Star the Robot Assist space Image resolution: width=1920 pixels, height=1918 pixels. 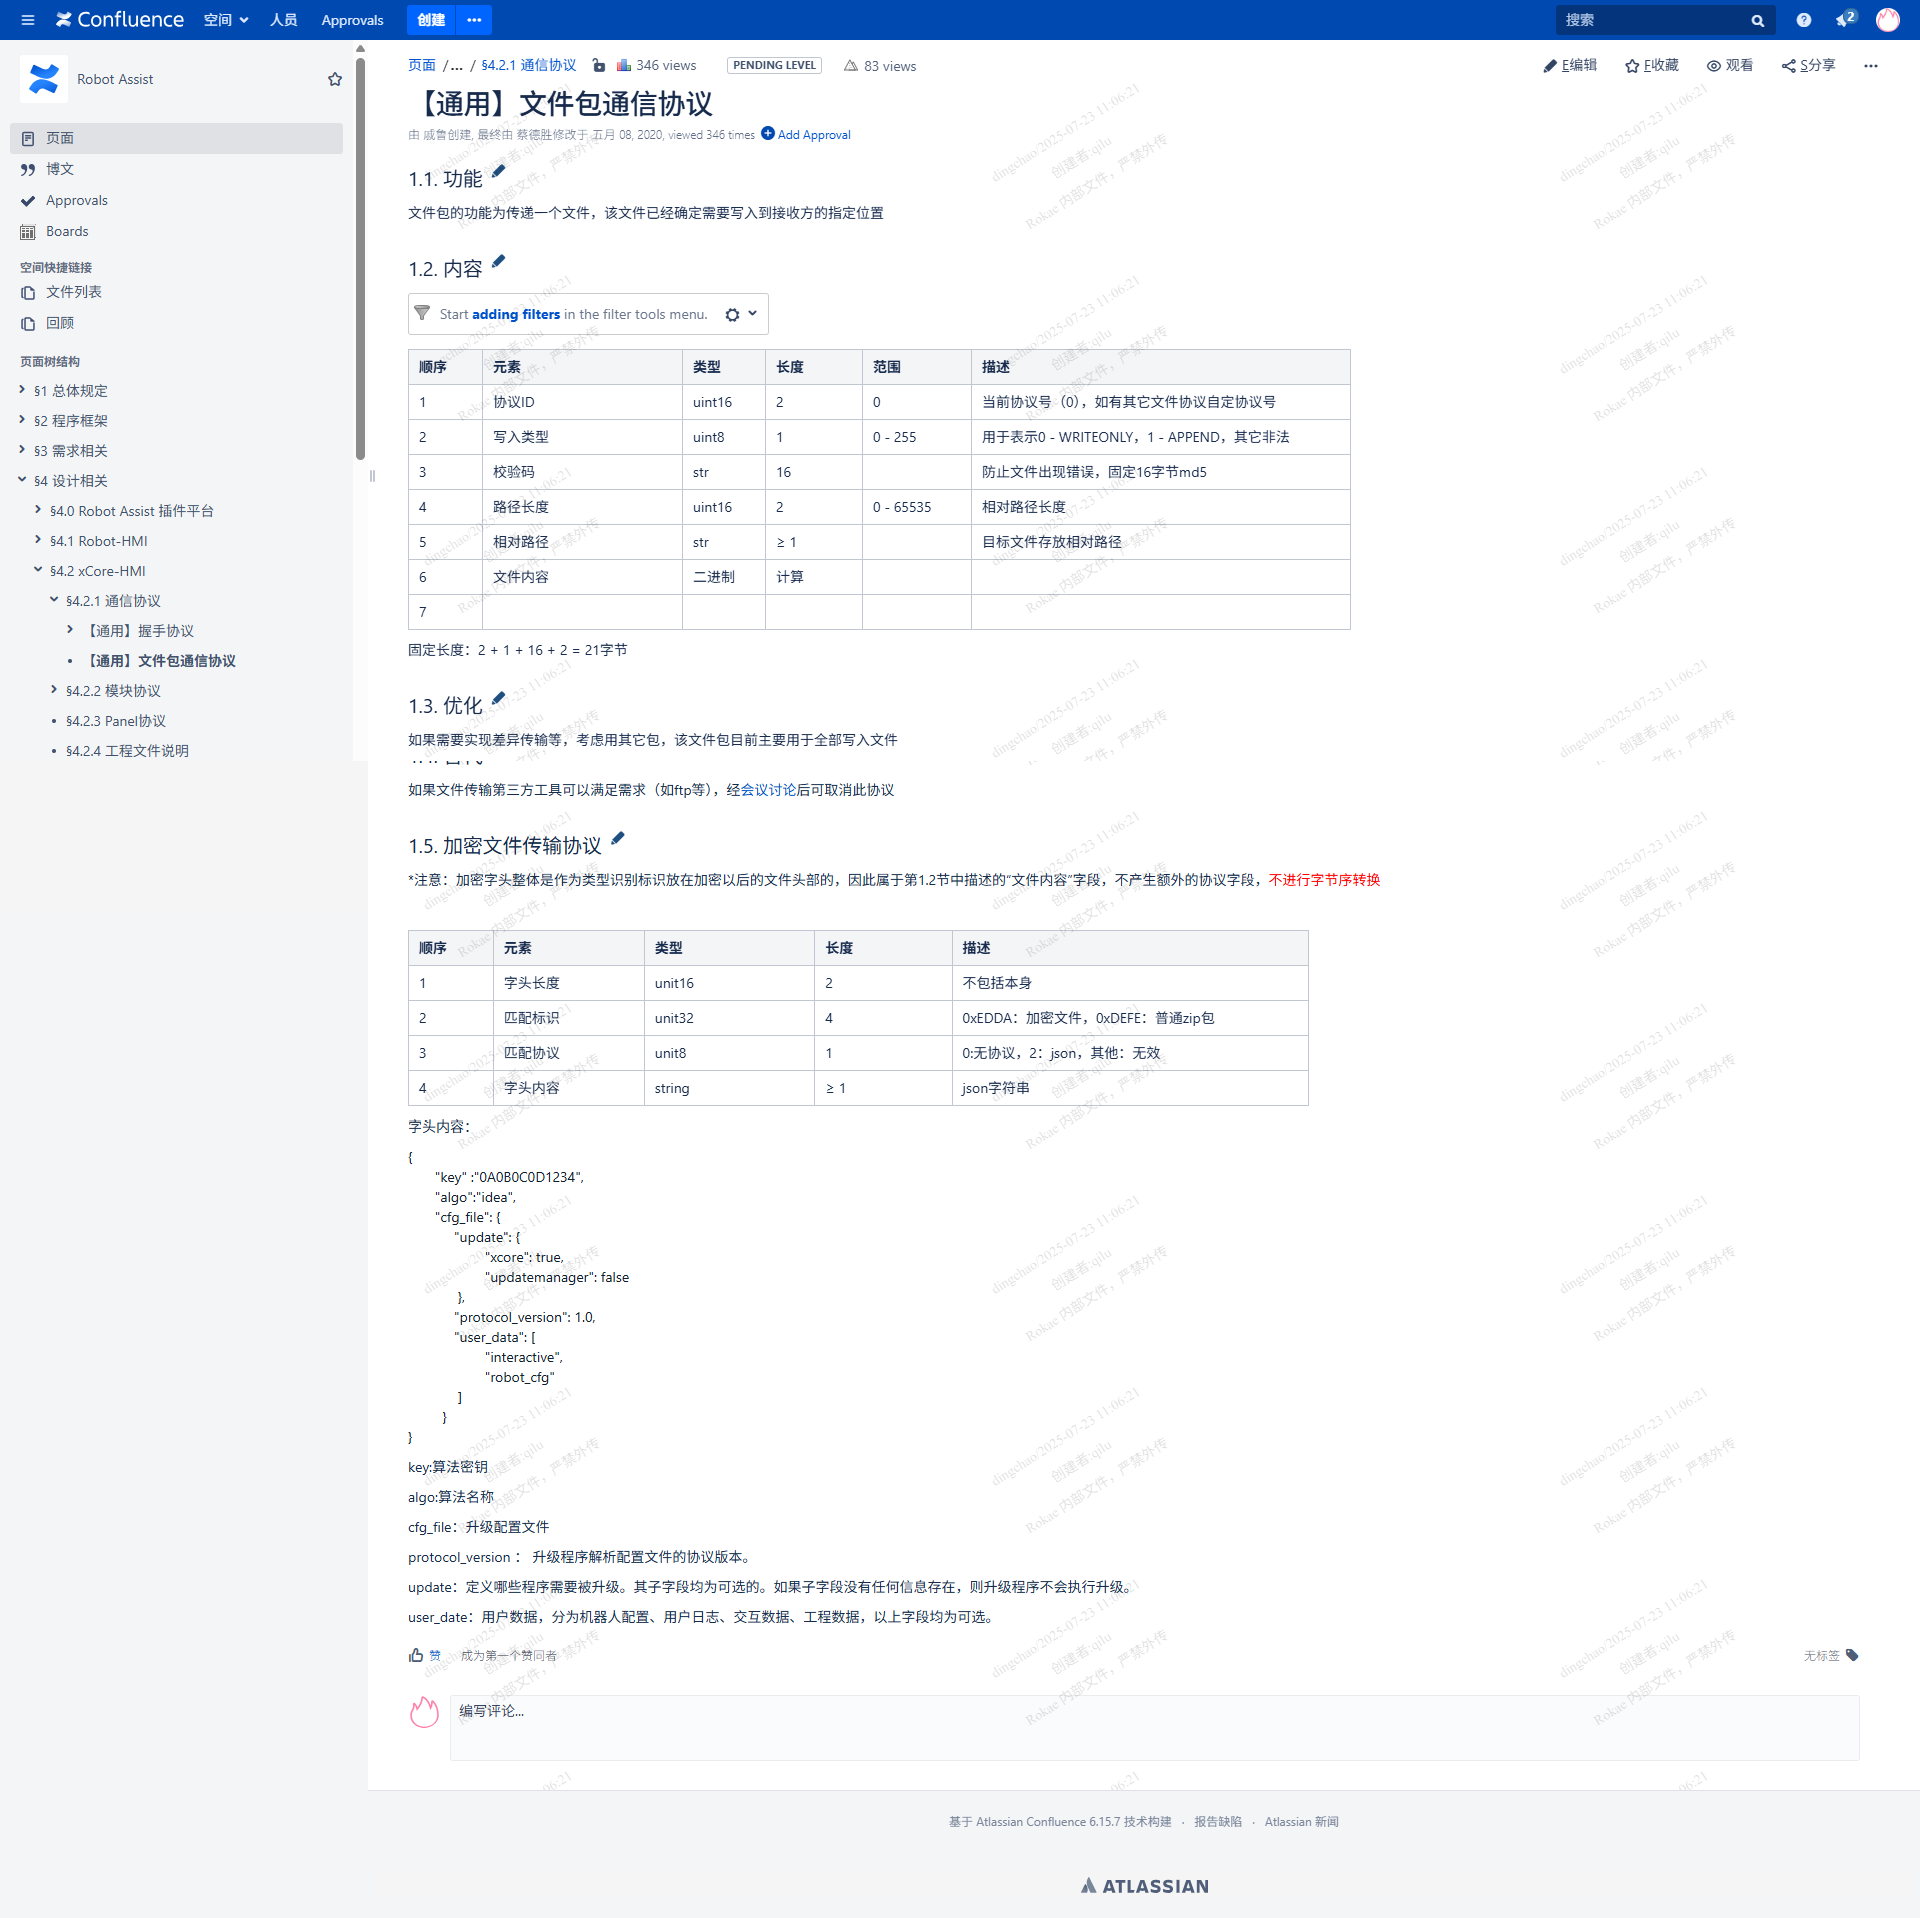[335, 79]
